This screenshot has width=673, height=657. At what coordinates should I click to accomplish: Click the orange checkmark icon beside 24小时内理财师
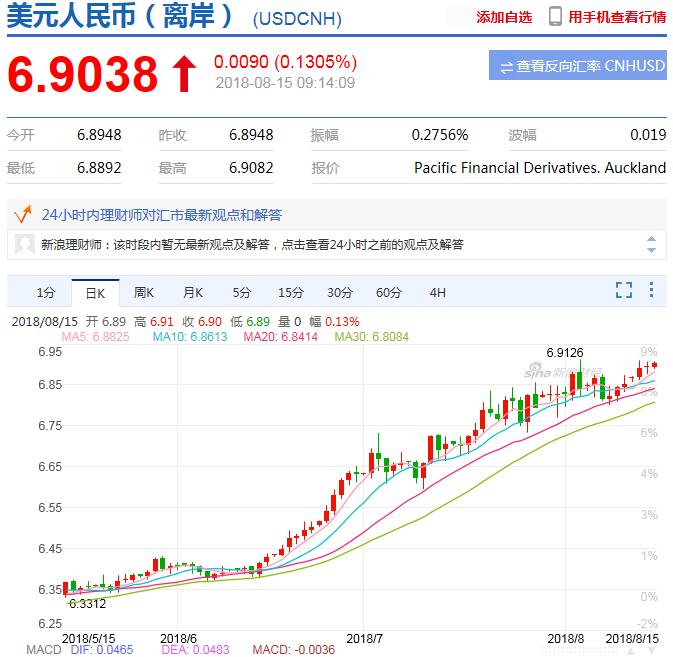pyautogui.click(x=20, y=215)
